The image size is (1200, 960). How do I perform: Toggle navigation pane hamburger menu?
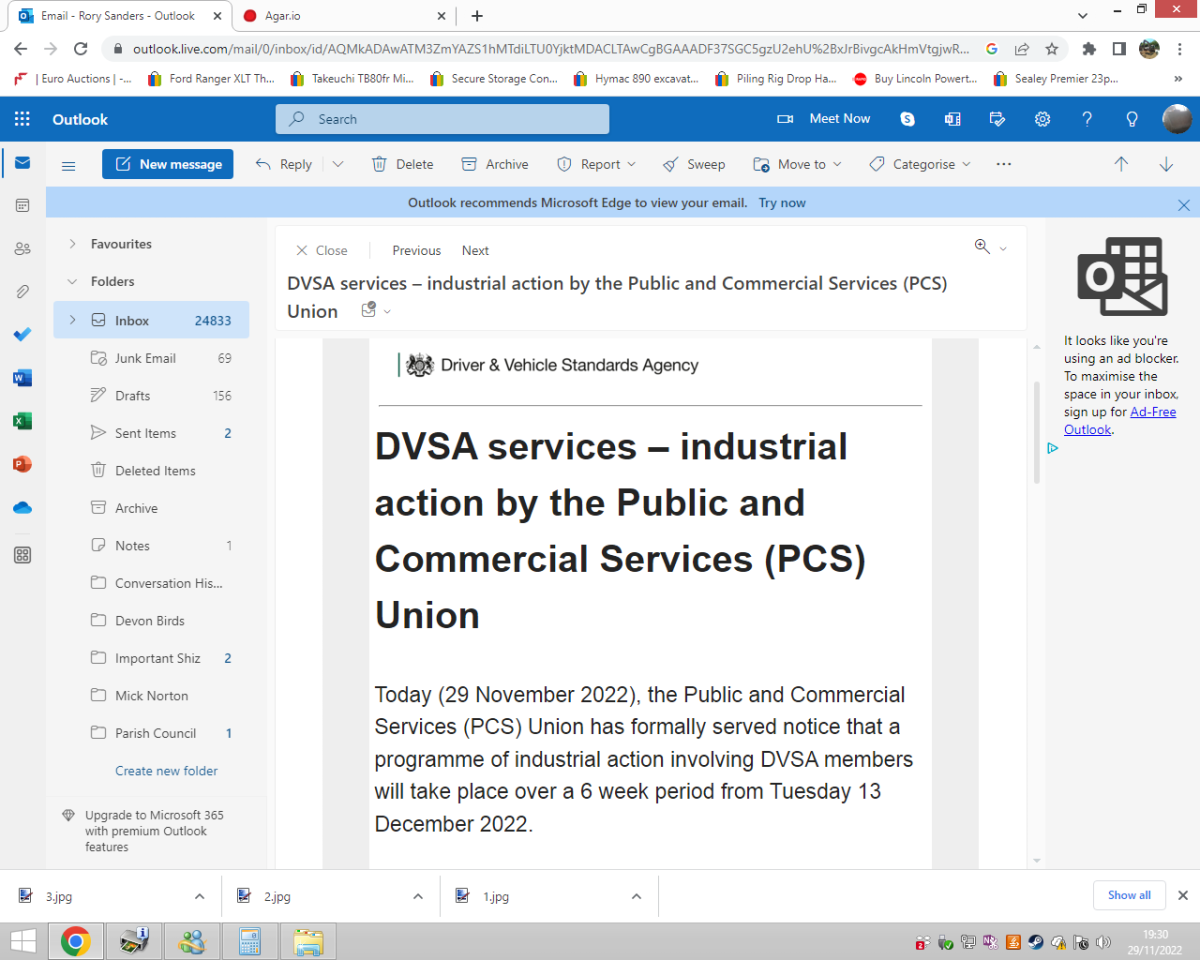tap(69, 165)
